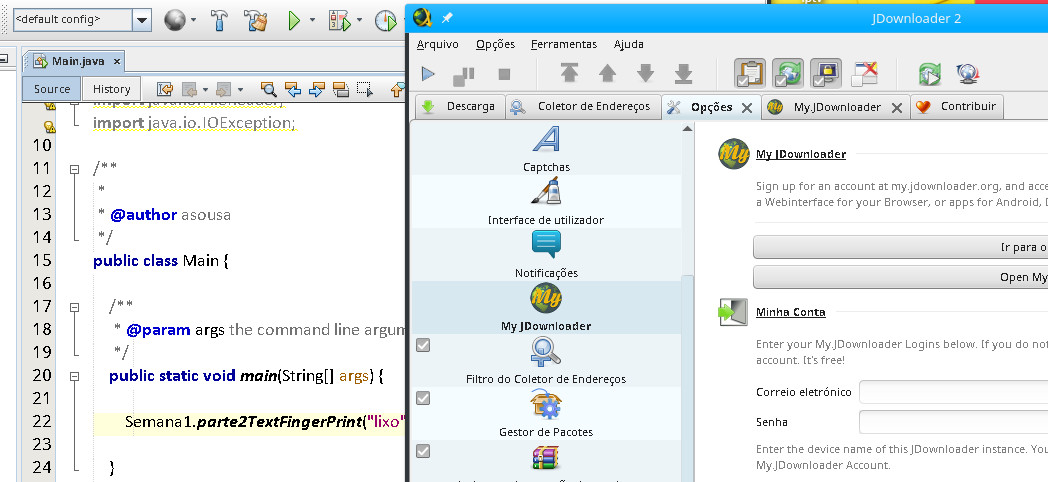Click hint lightbulb beside IOException import
The height and width of the screenshot is (482, 1048).
(49, 126)
